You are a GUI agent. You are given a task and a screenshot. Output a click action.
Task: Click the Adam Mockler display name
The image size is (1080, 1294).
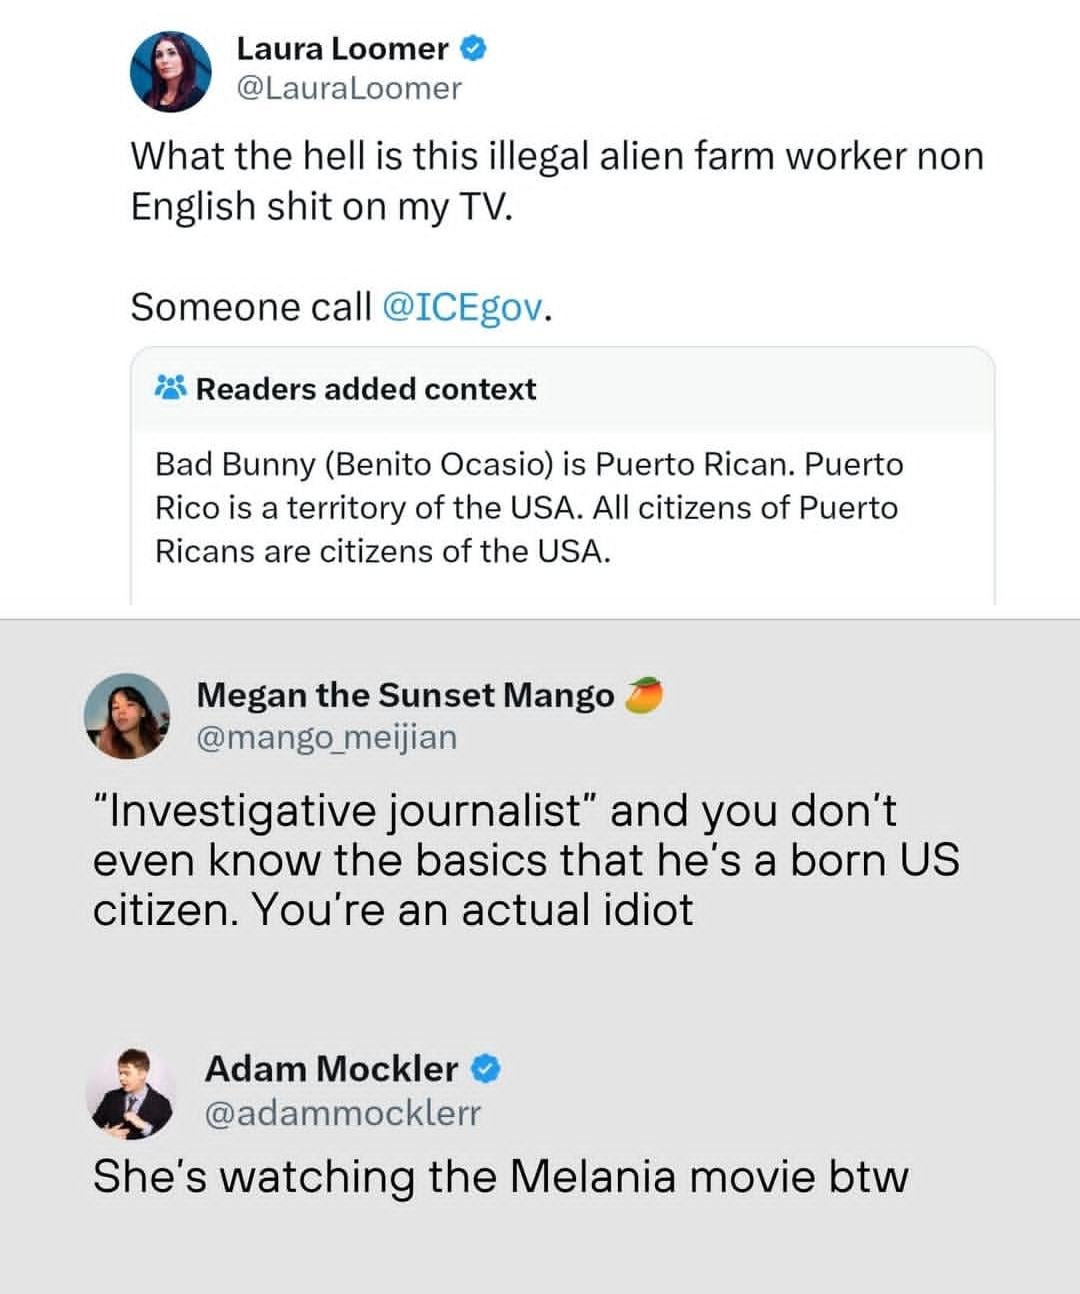[x=331, y=1069]
